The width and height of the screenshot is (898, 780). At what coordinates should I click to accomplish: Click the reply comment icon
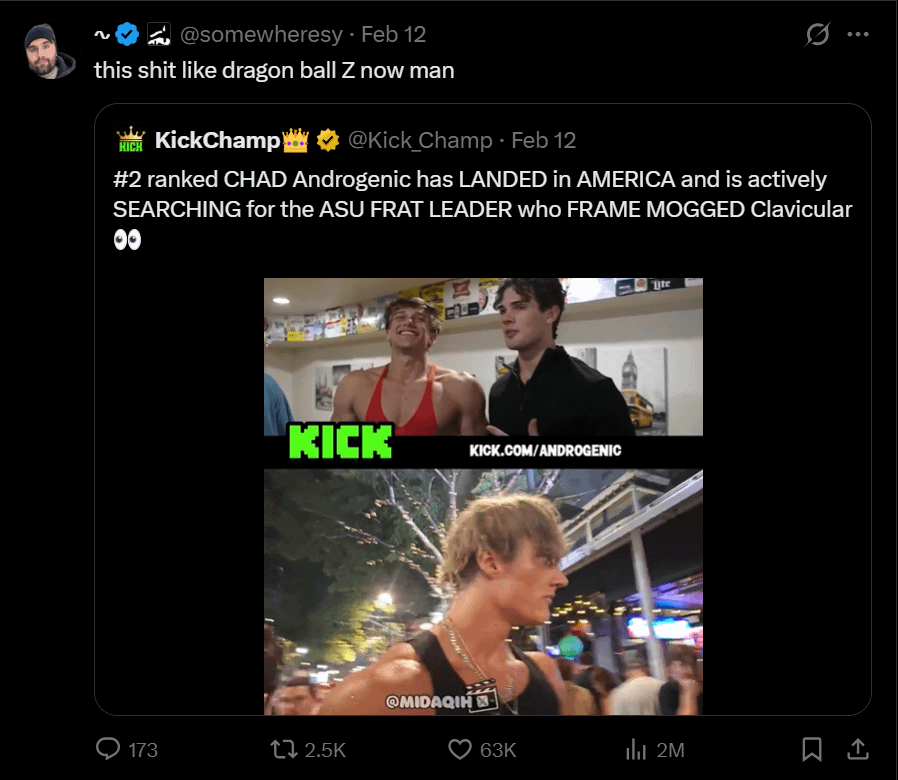tap(109, 748)
